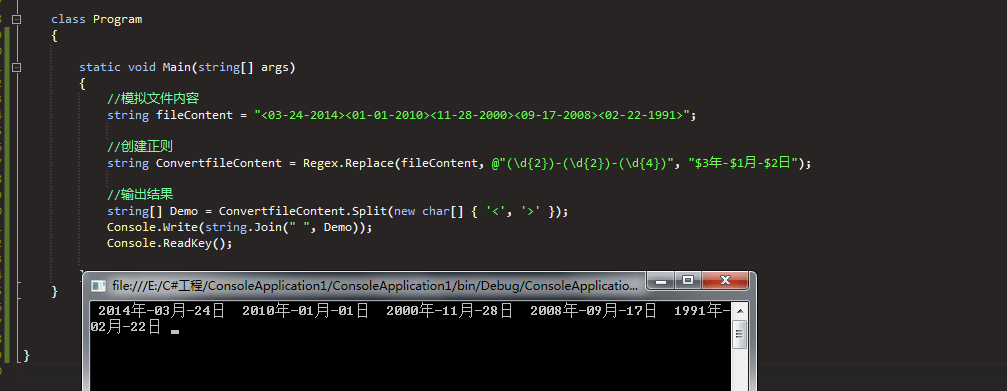Viewport: 1007px width, 391px height.
Task: Click the console scrollbar up arrow
Action: click(740, 311)
